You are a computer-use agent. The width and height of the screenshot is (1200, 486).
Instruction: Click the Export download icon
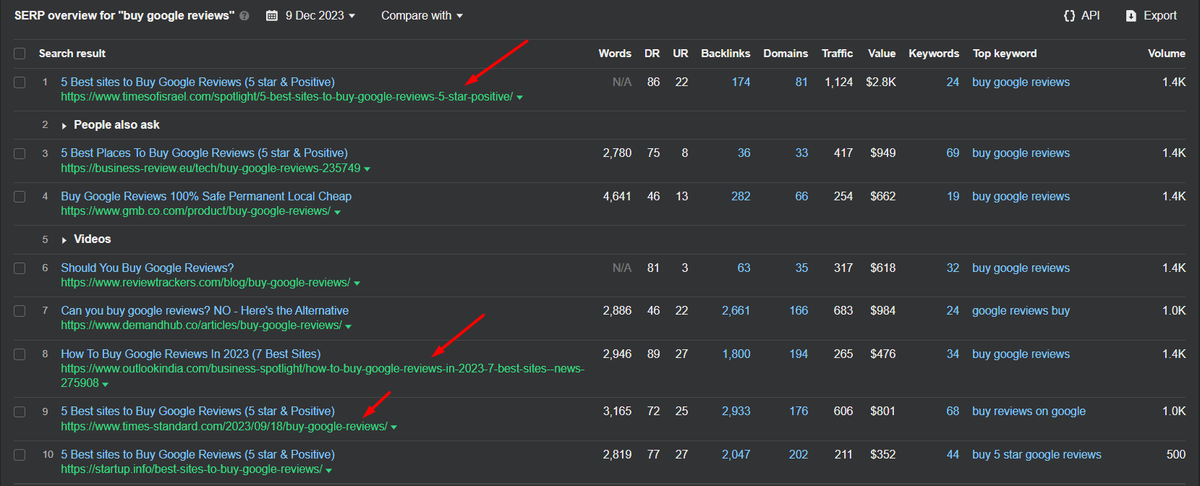[1131, 16]
